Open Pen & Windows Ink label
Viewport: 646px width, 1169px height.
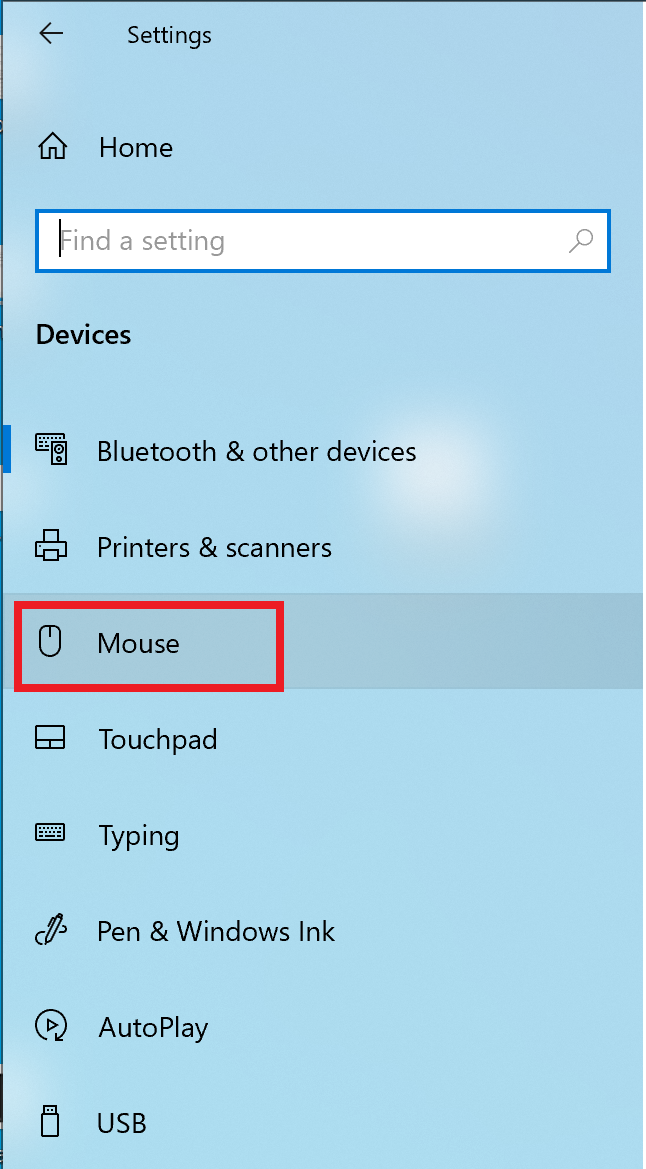pyautogui.click(x=215, y=931)
